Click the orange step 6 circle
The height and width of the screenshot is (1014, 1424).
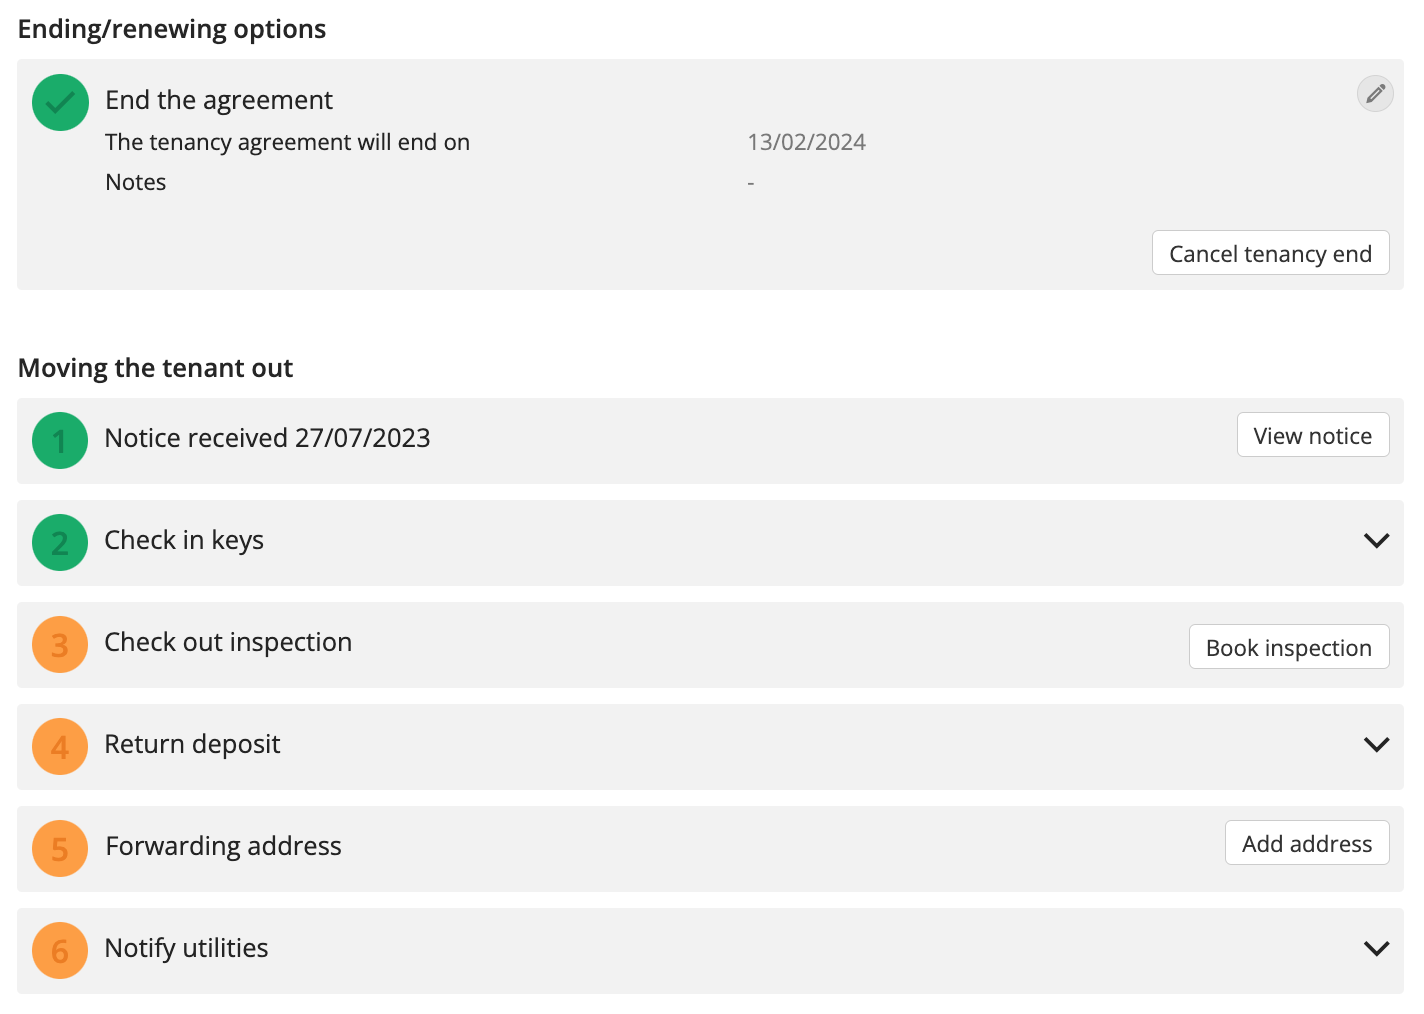[x=60, y=951]
